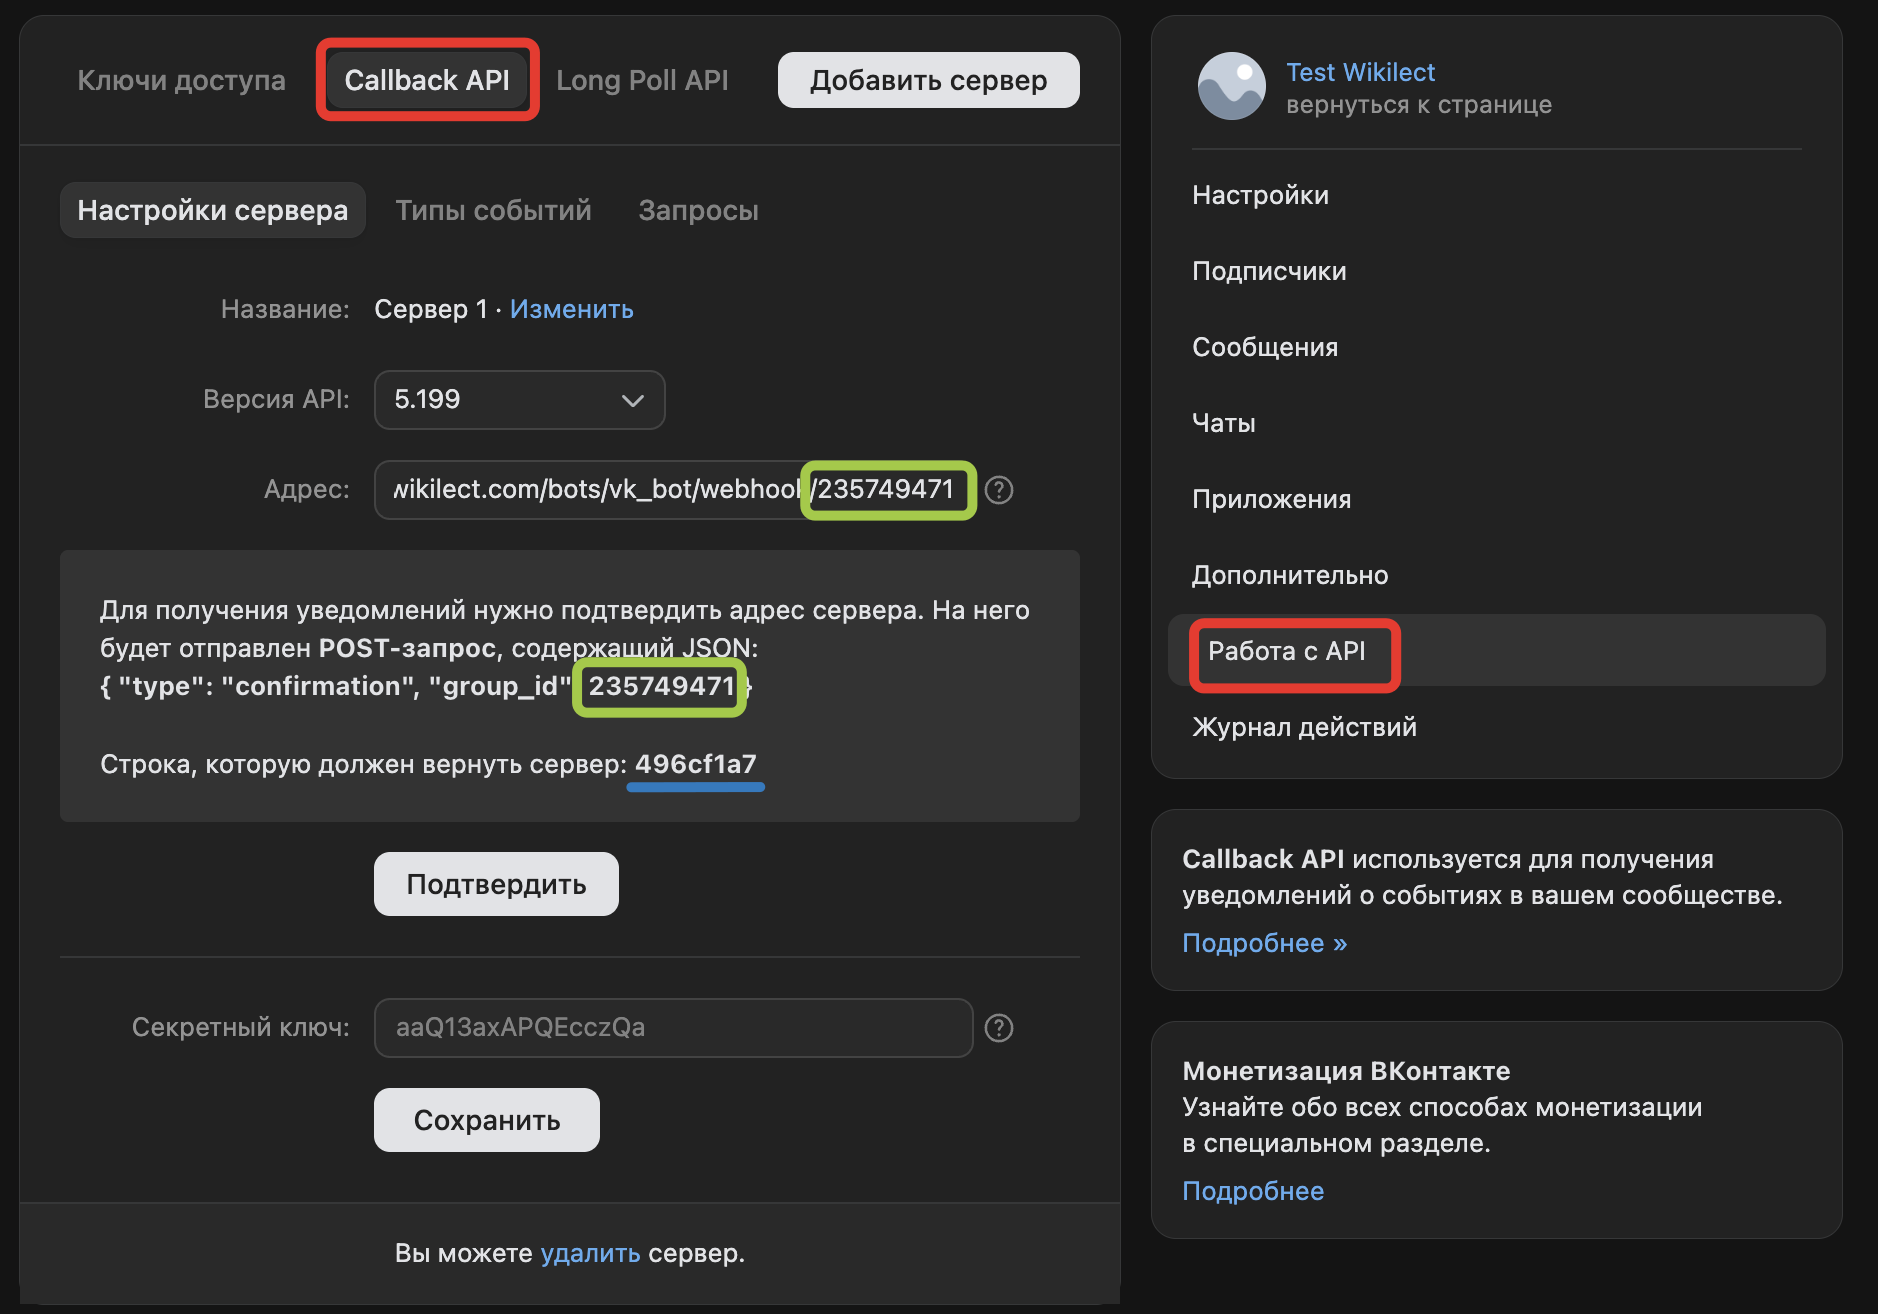Image resolution: width=1878 pixels, height=1314 pixels.
Task: Open Журнал действий in the sidebar
Action: 1304,727
